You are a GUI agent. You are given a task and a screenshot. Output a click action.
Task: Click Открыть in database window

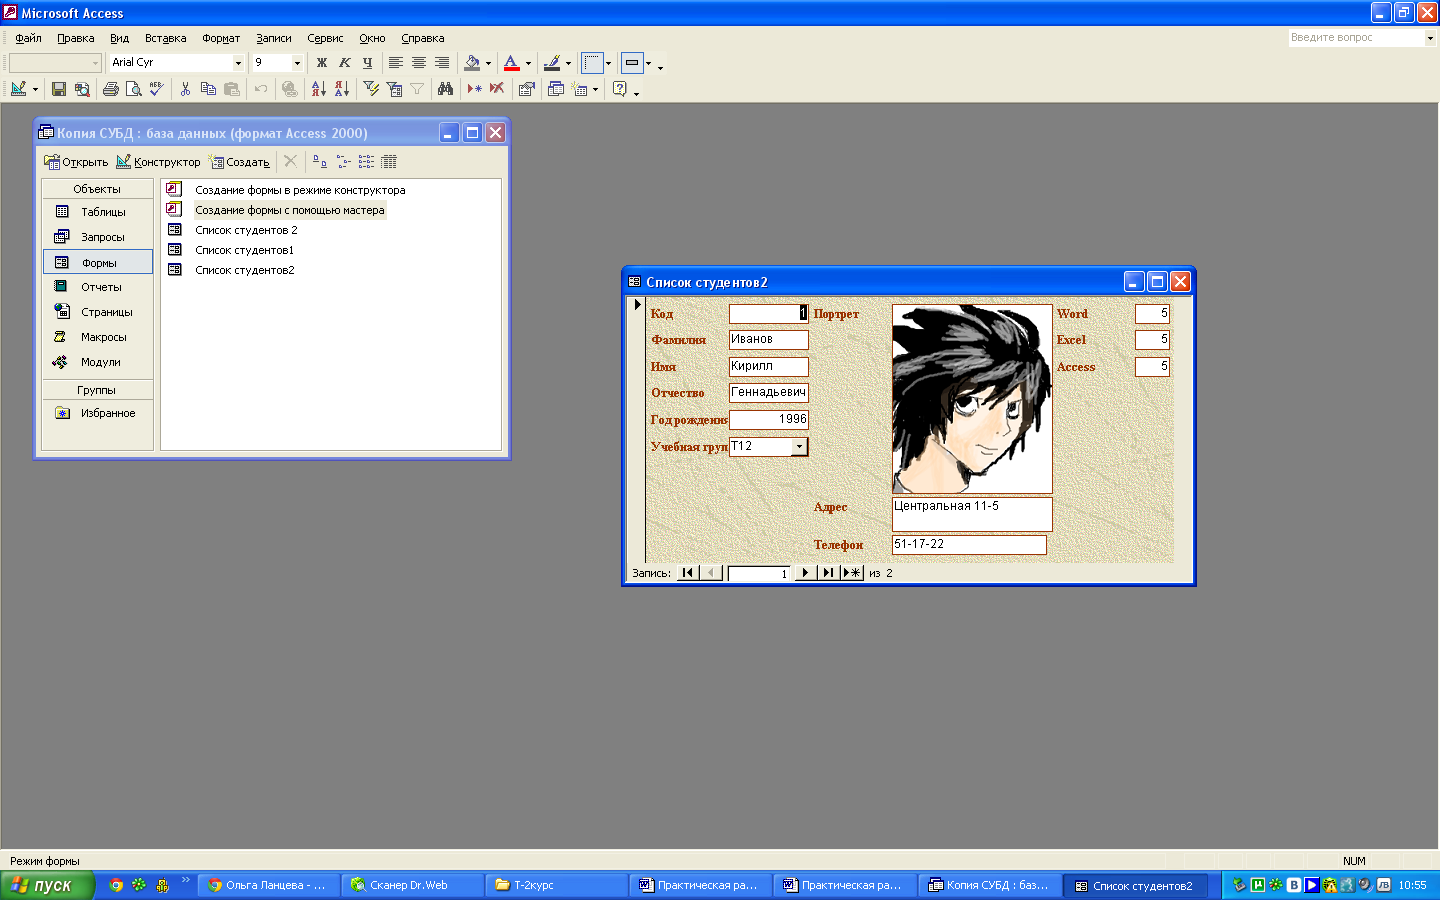click(76, 162)
